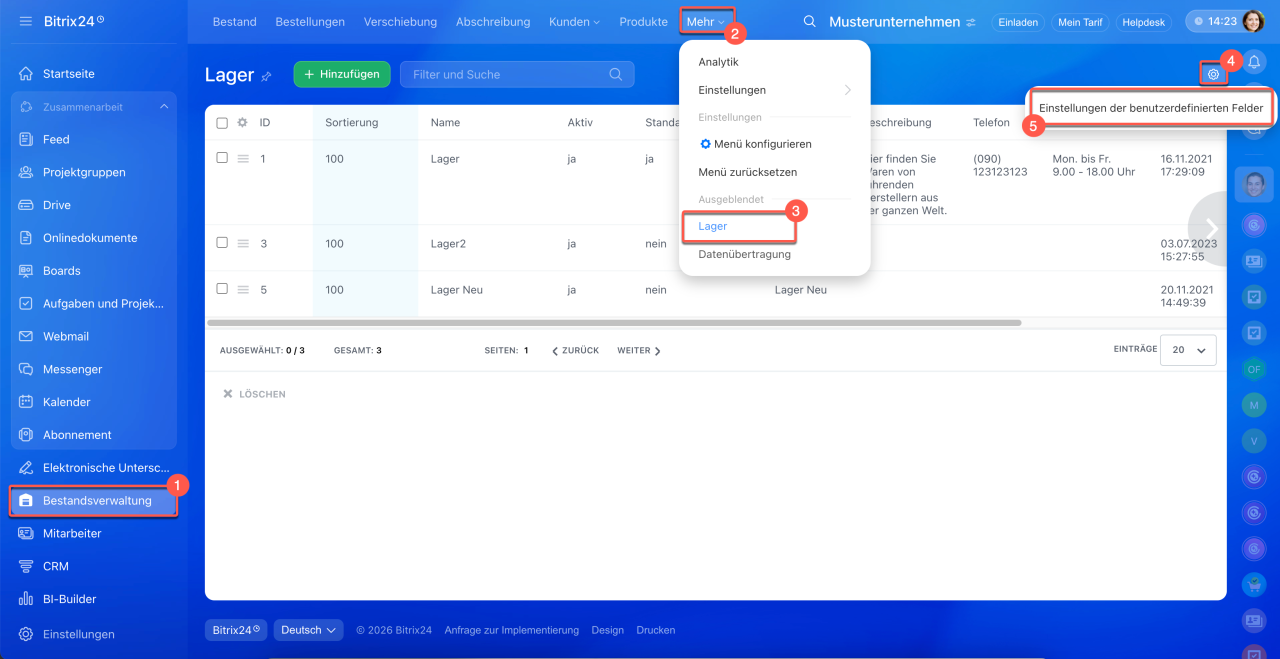Click the user profile avatar at top right
This screenshot has height=659, width=1280.
[1253, 22]
